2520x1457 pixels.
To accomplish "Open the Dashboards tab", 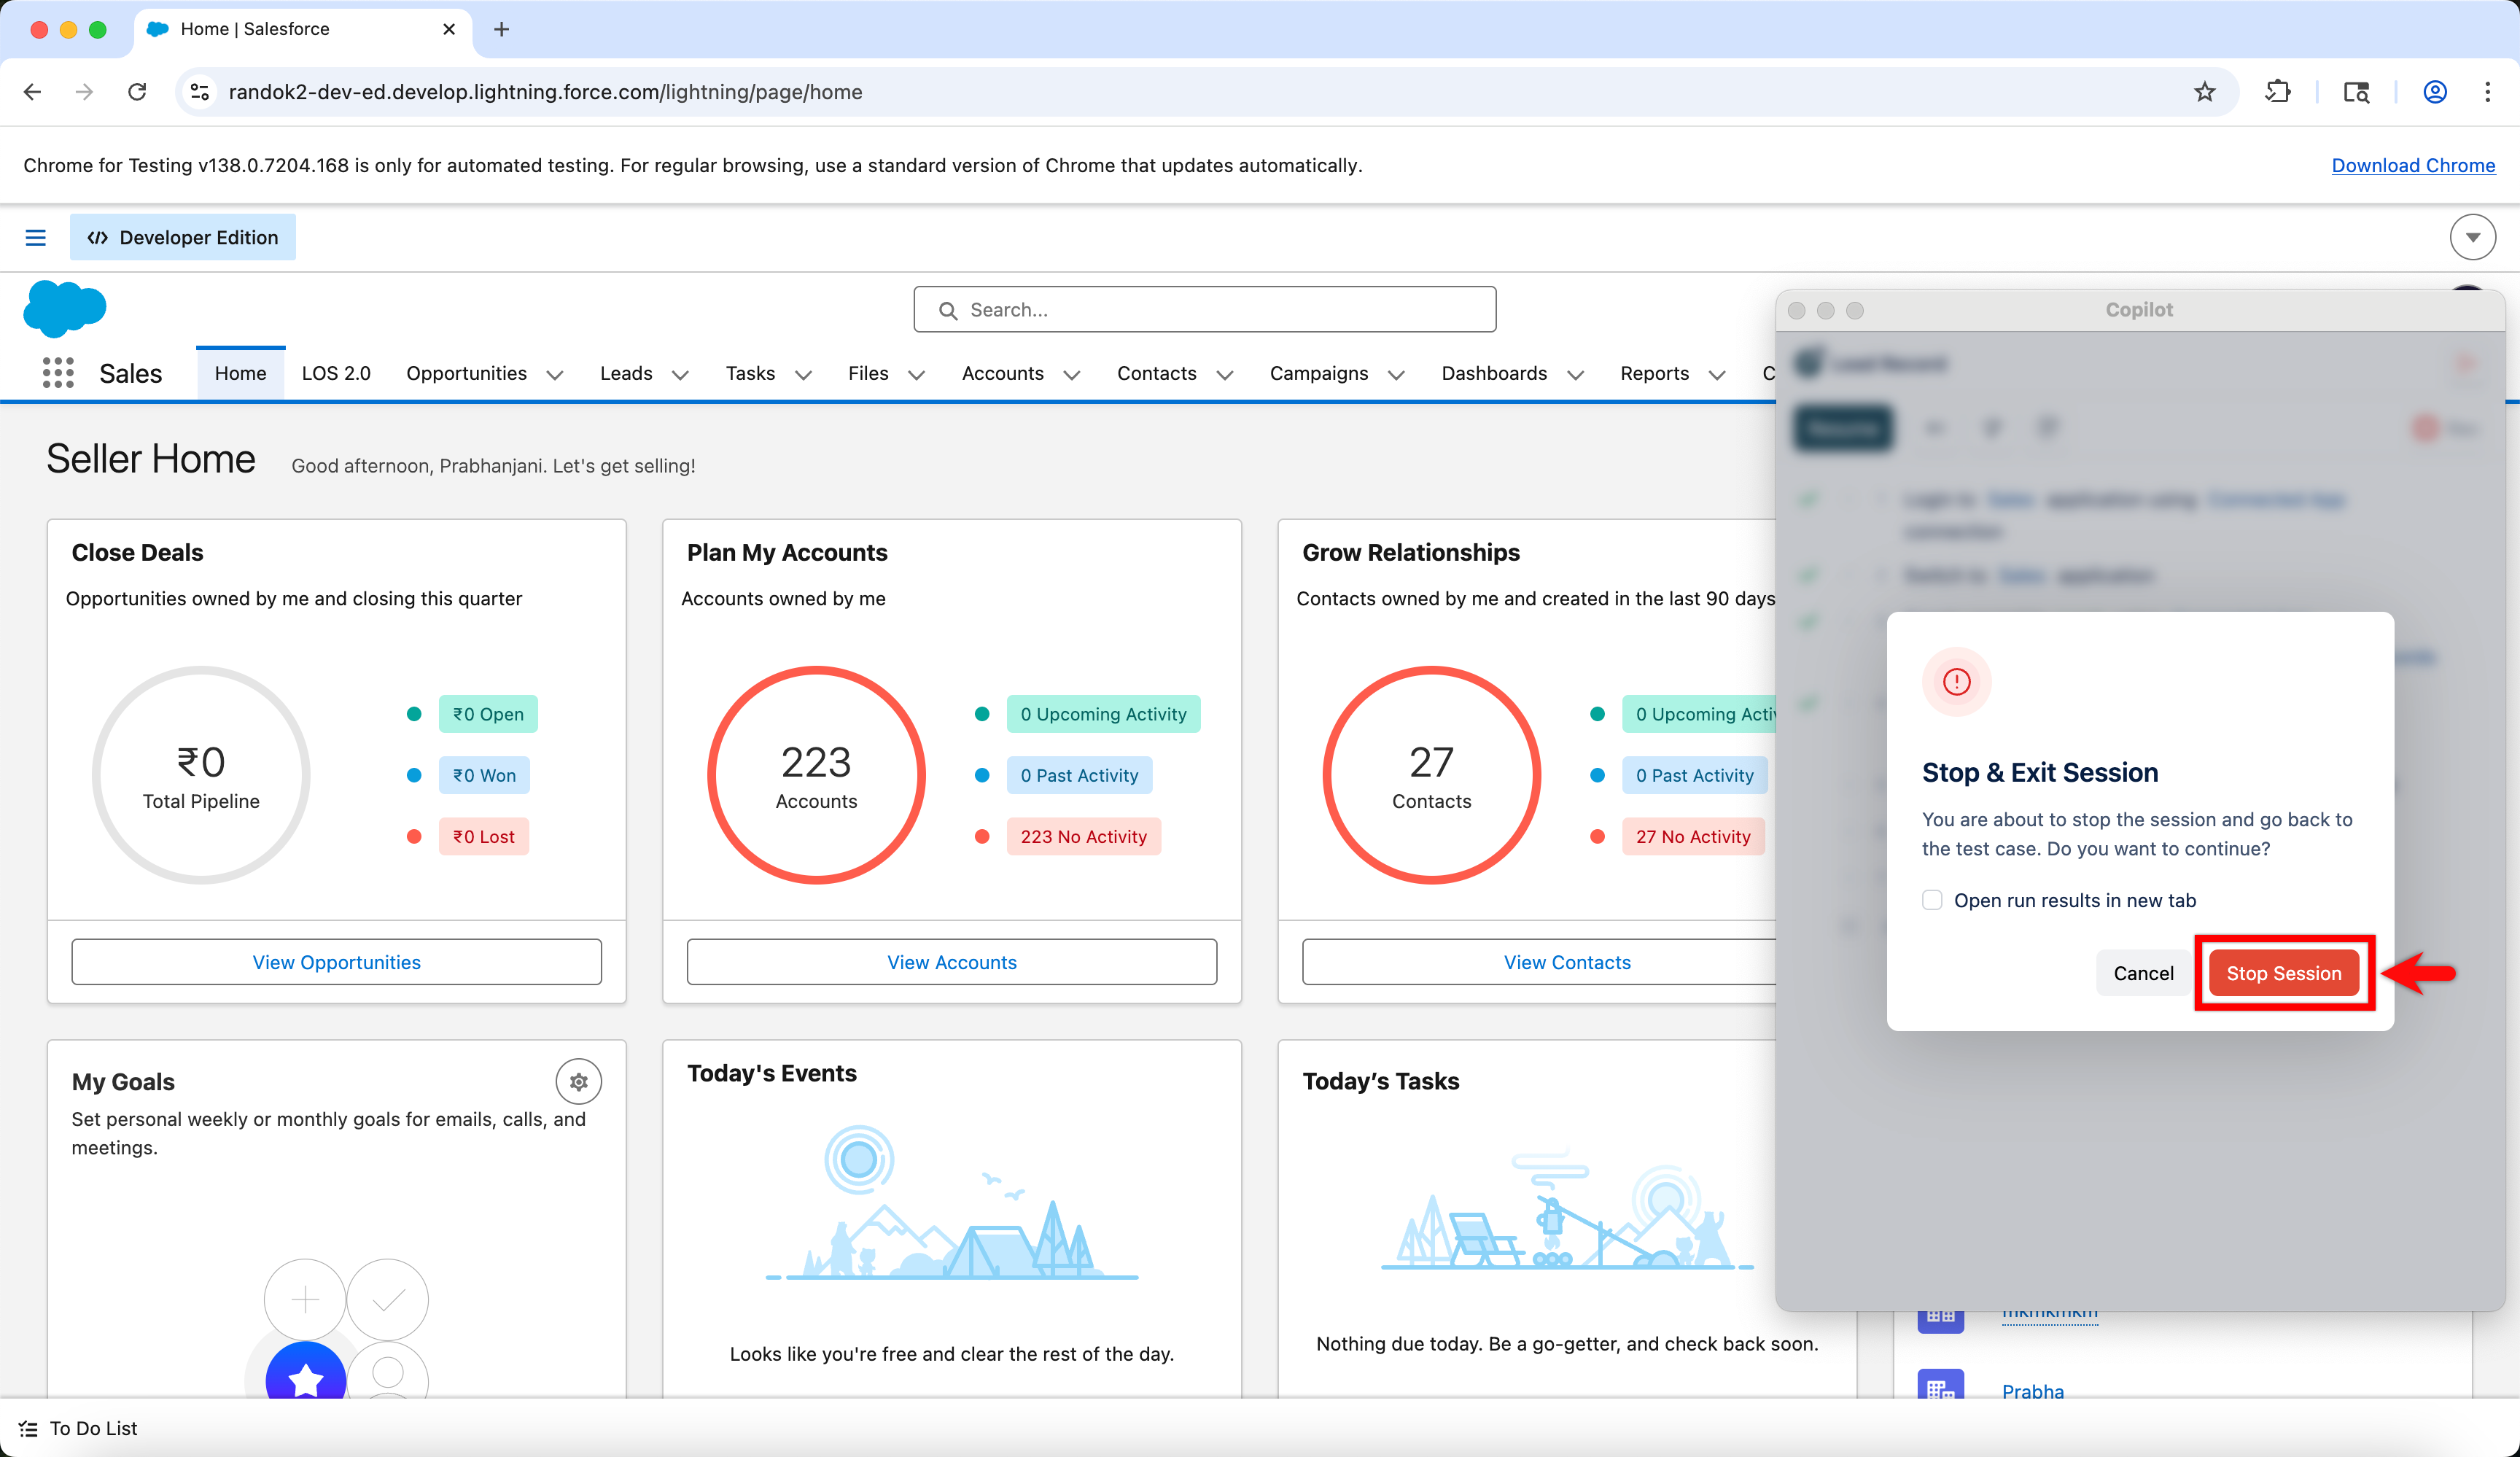I will click(1494, 373).
